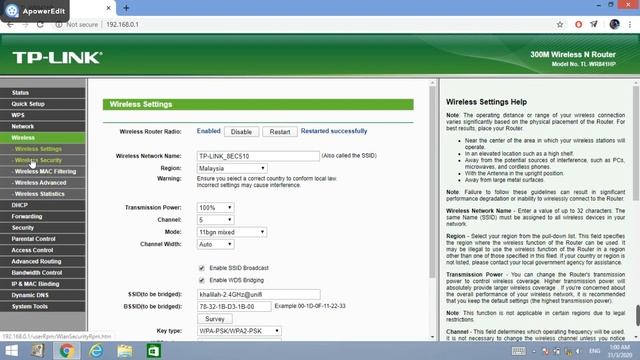Open Forwarding menu item
Image resolution: width=640 pixels, height=360 pixels.
pyautogui.click(x=43, y=216)
